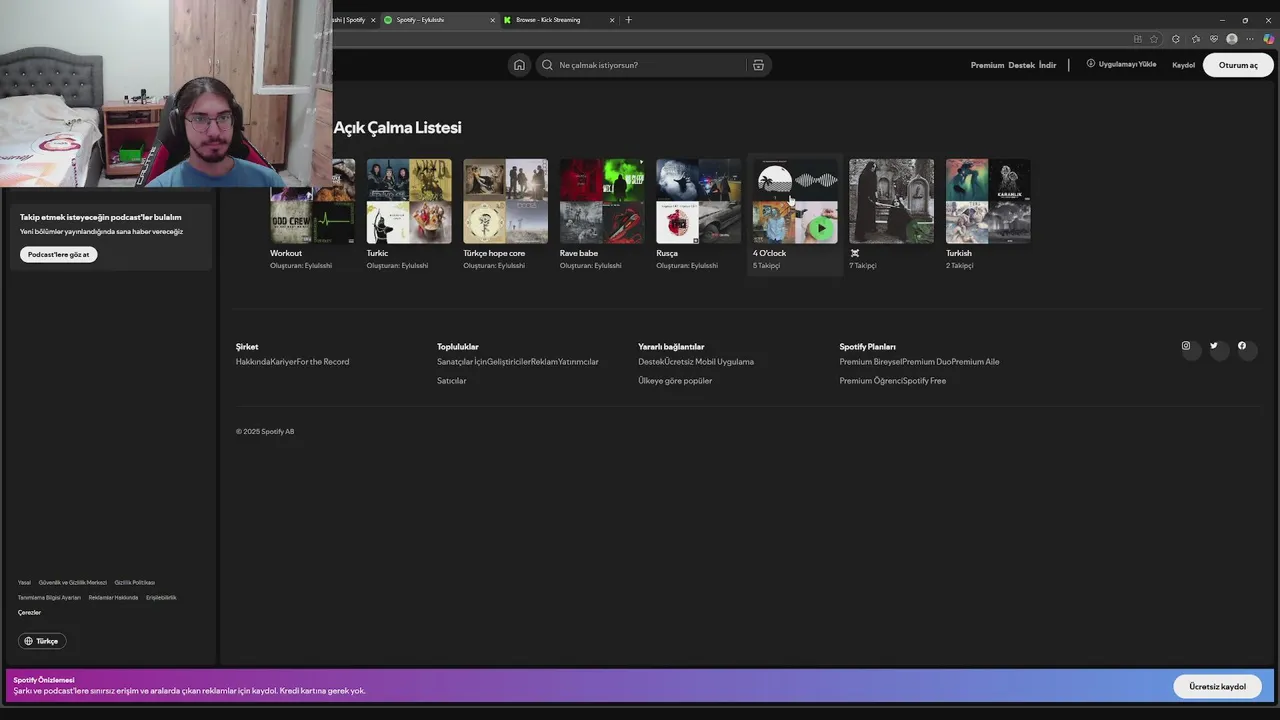Open the Reklamlar Hakkında link
1280x720 pixels.
coord(113,598)
